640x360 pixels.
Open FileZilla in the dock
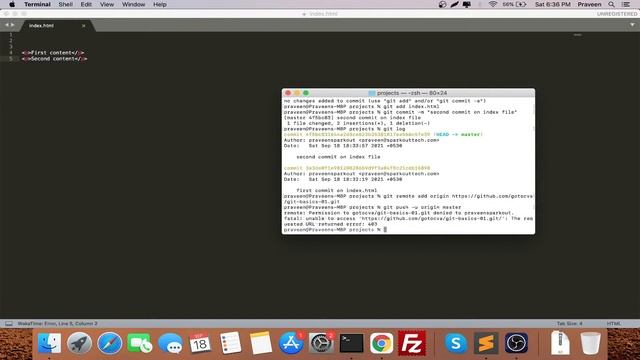tap(412, 343)
